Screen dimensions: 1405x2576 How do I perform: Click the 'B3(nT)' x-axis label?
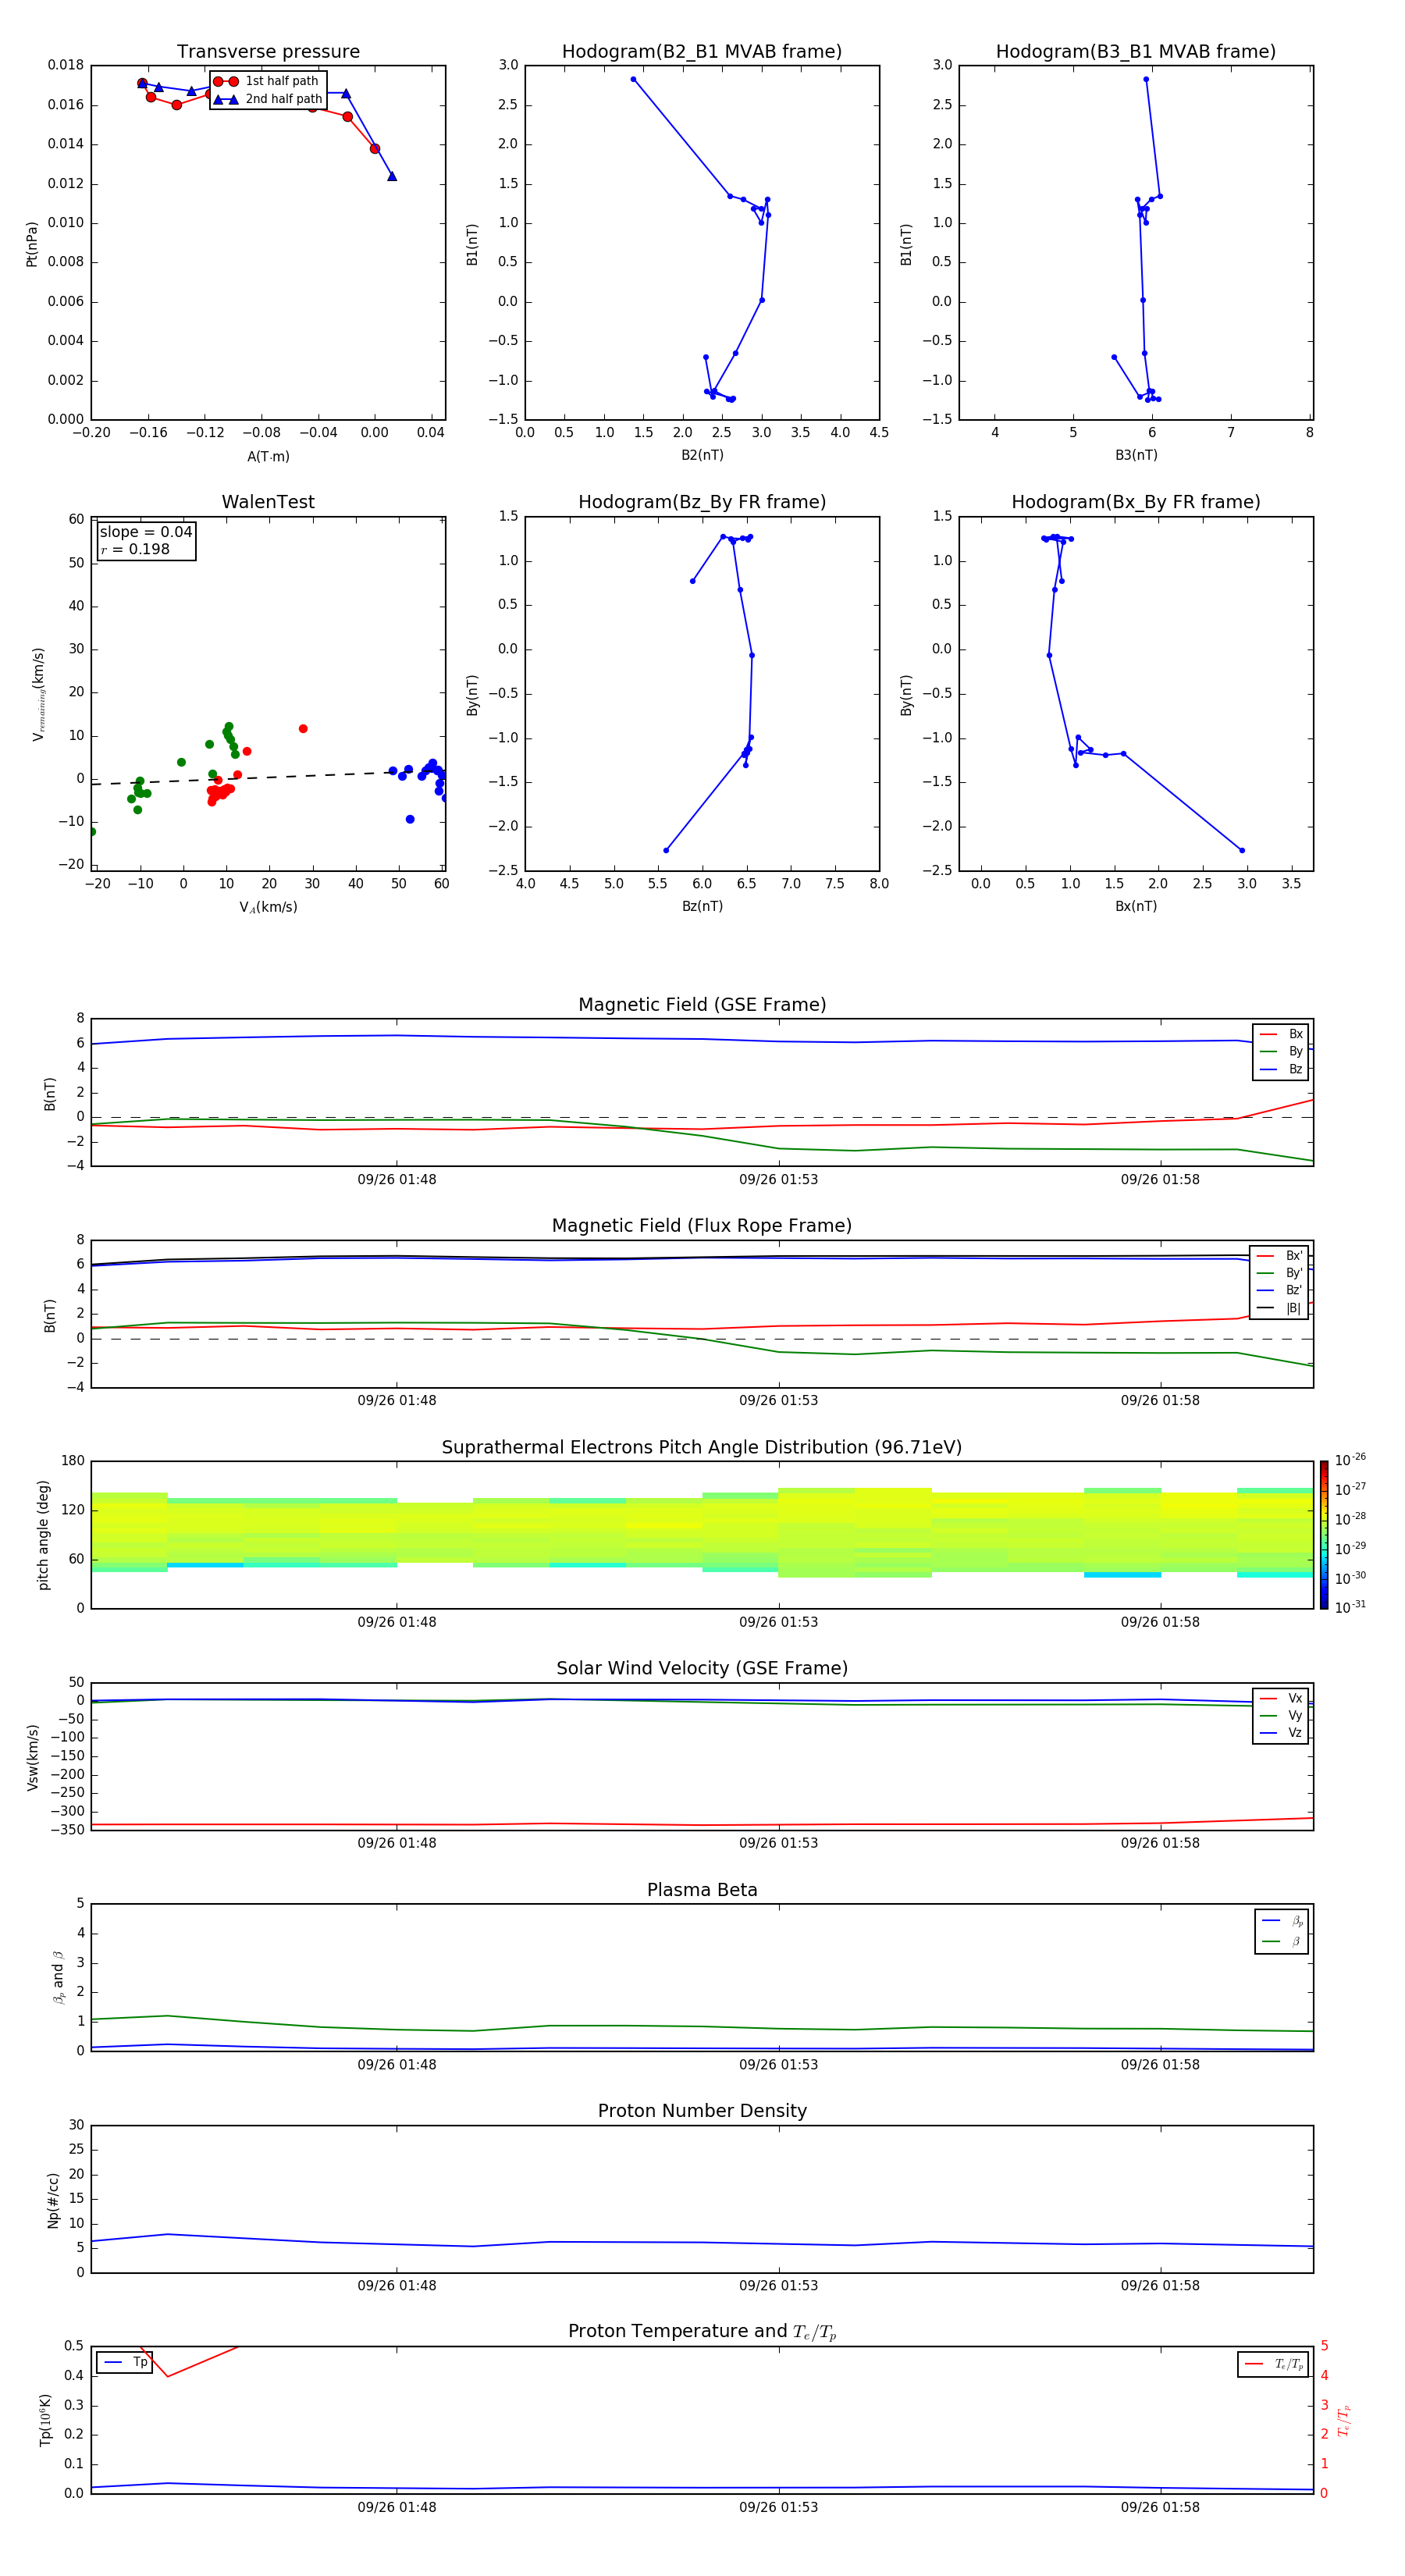1136,455
